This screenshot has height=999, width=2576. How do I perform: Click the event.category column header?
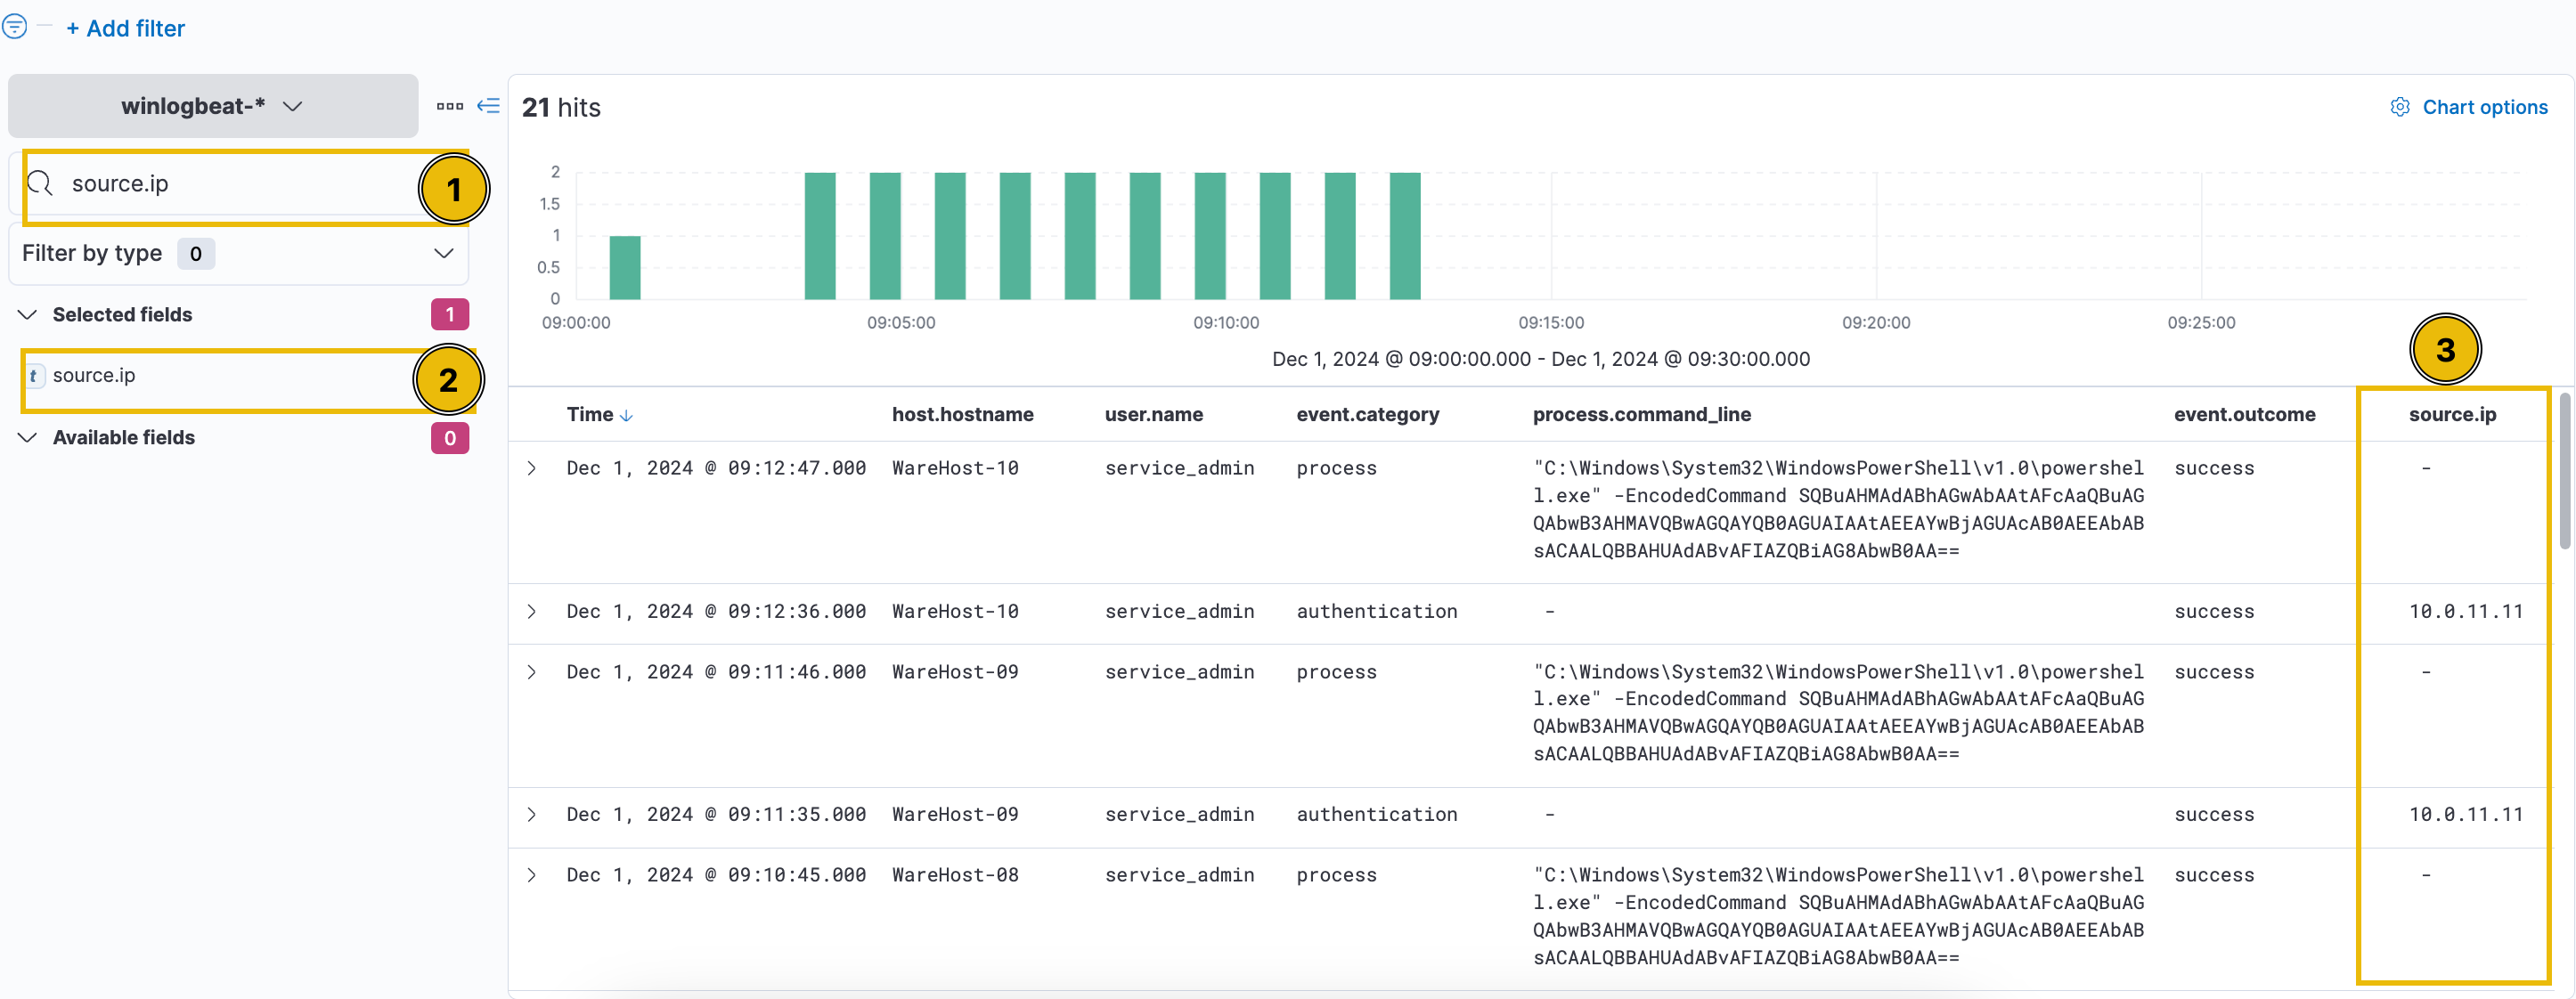[1367, 415]
